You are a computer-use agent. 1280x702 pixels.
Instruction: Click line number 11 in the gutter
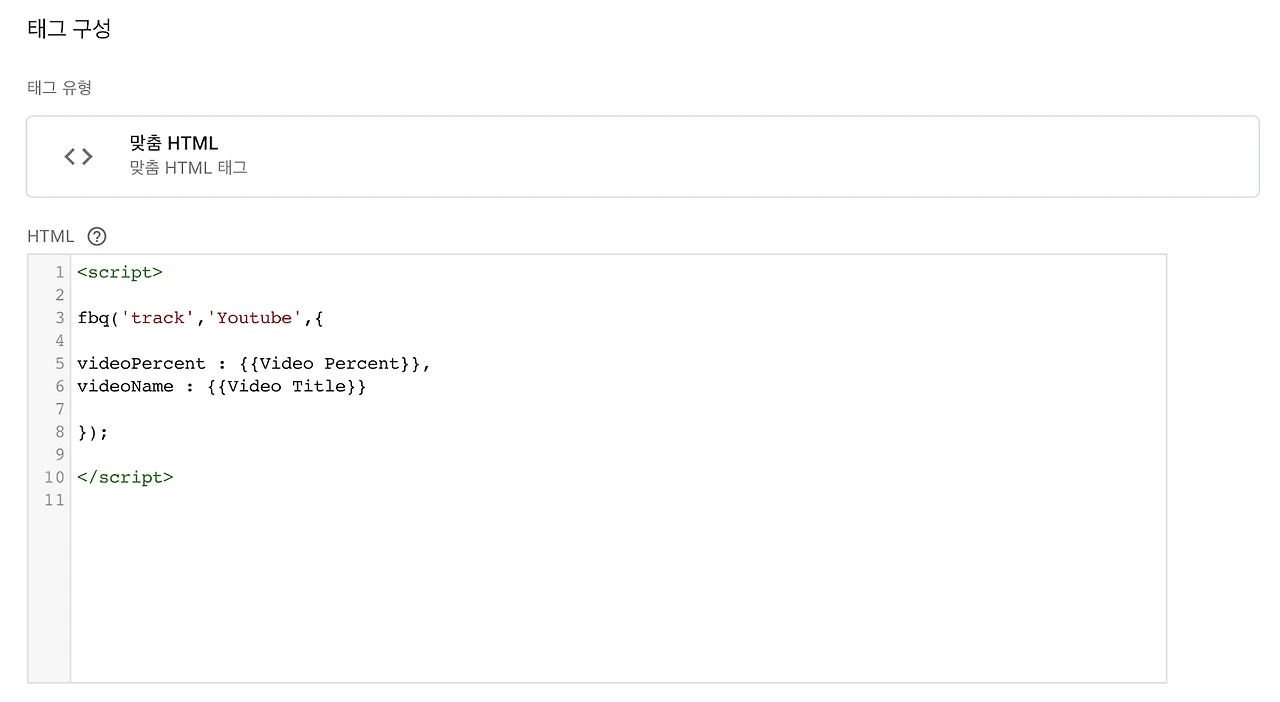point(54,500)
